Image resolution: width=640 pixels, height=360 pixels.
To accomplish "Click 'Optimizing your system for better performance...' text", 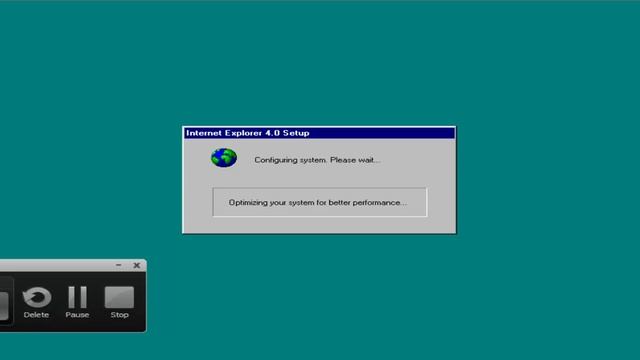I will point(318,202).
